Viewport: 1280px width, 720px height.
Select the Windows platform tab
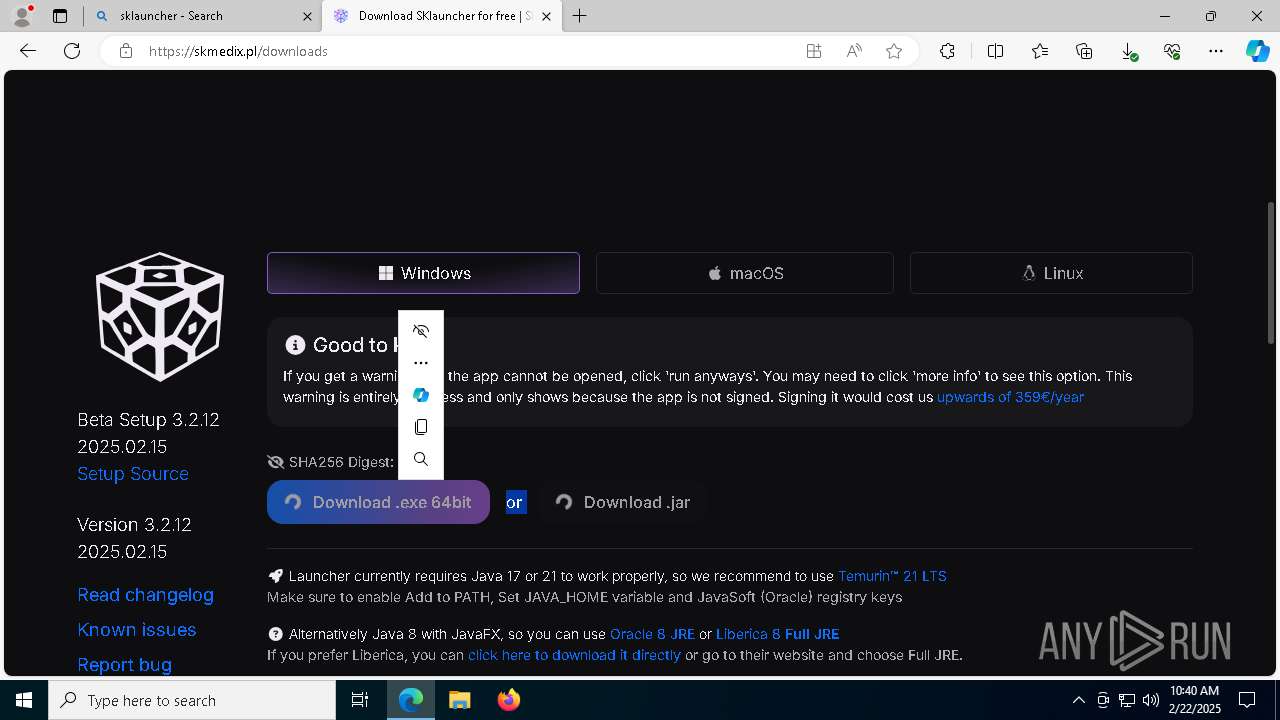[423, 273]
